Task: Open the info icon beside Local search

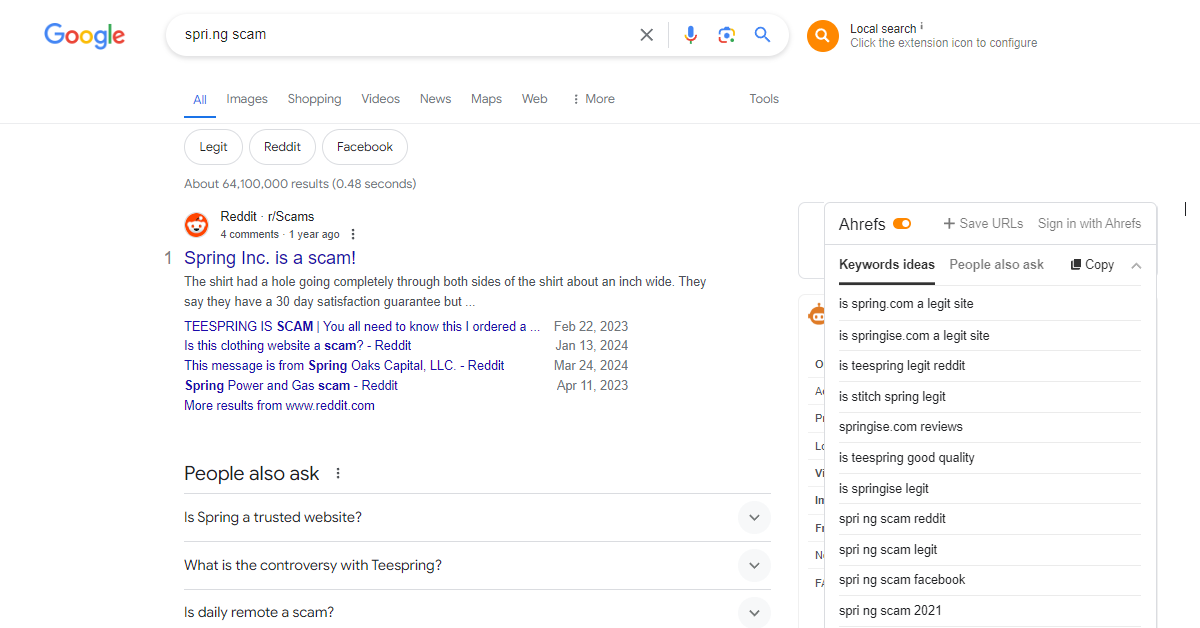Action: 922,27
